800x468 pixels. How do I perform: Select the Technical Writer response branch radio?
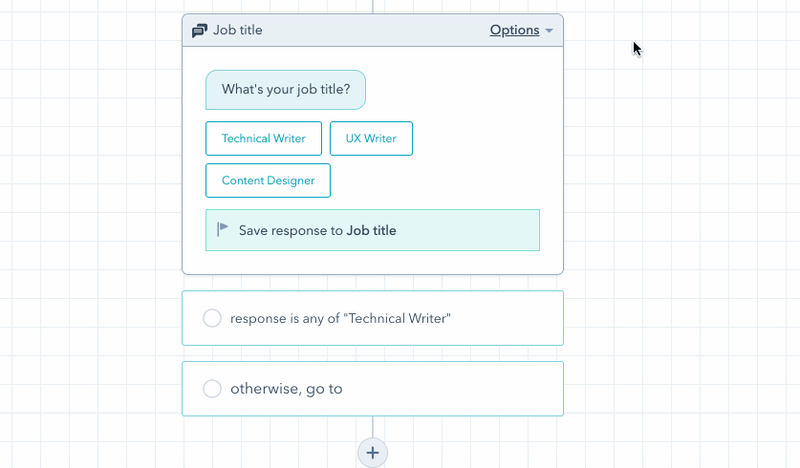(212, 318)
